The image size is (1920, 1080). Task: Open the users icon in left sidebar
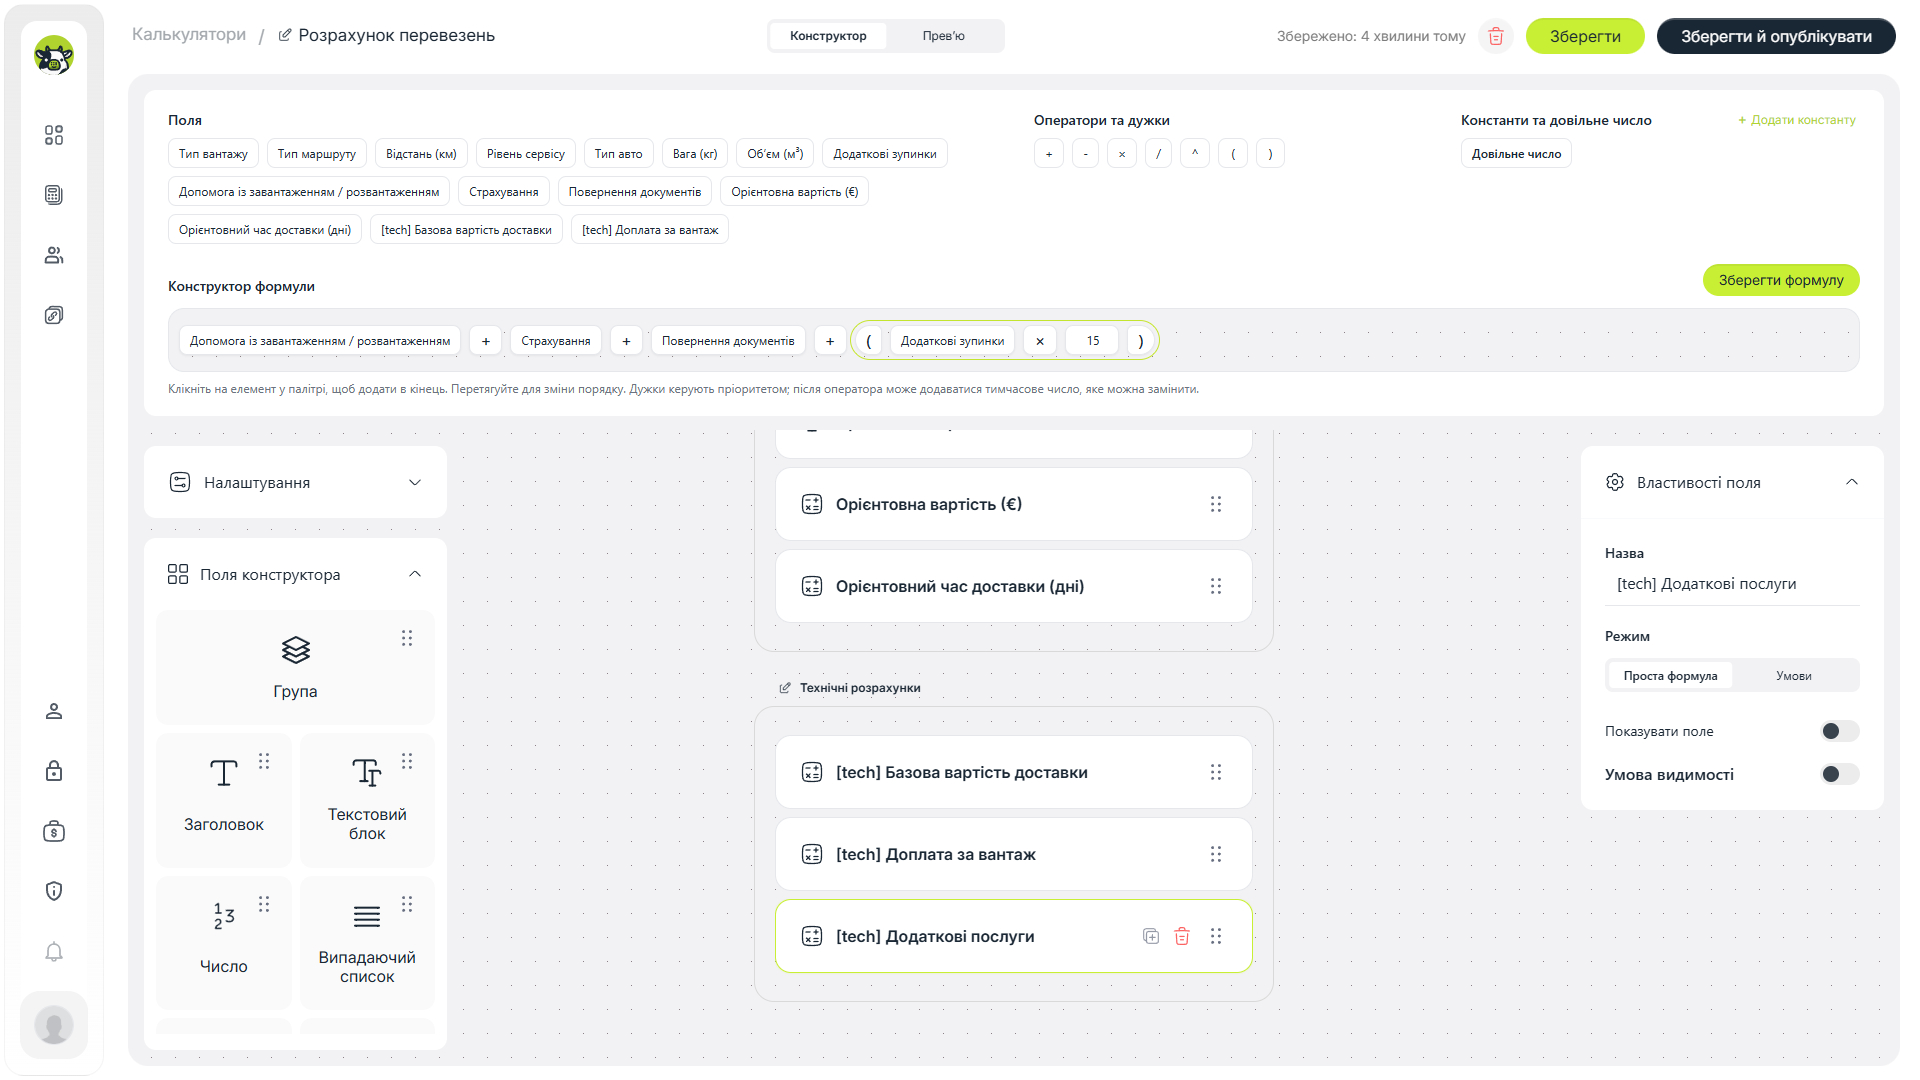[54, 255]
